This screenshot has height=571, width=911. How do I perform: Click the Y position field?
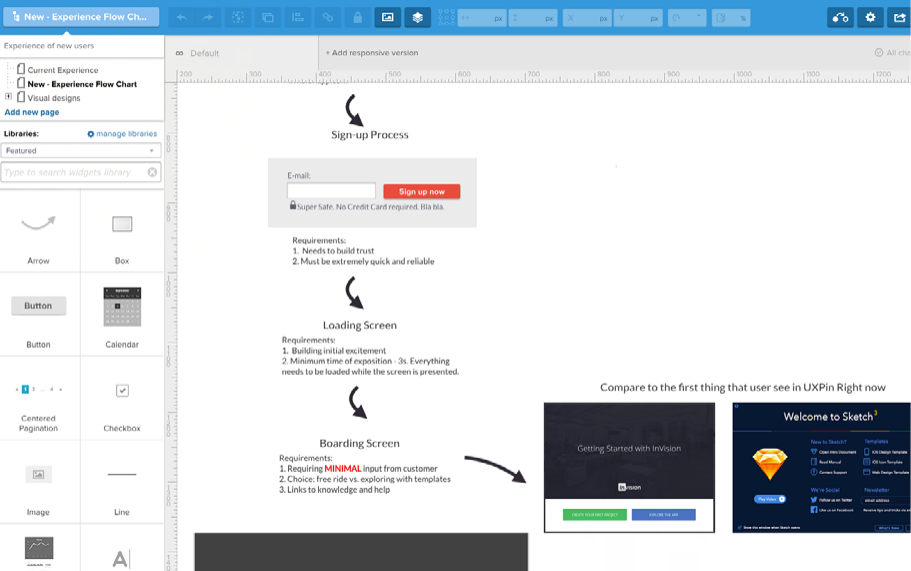point(638,18)
